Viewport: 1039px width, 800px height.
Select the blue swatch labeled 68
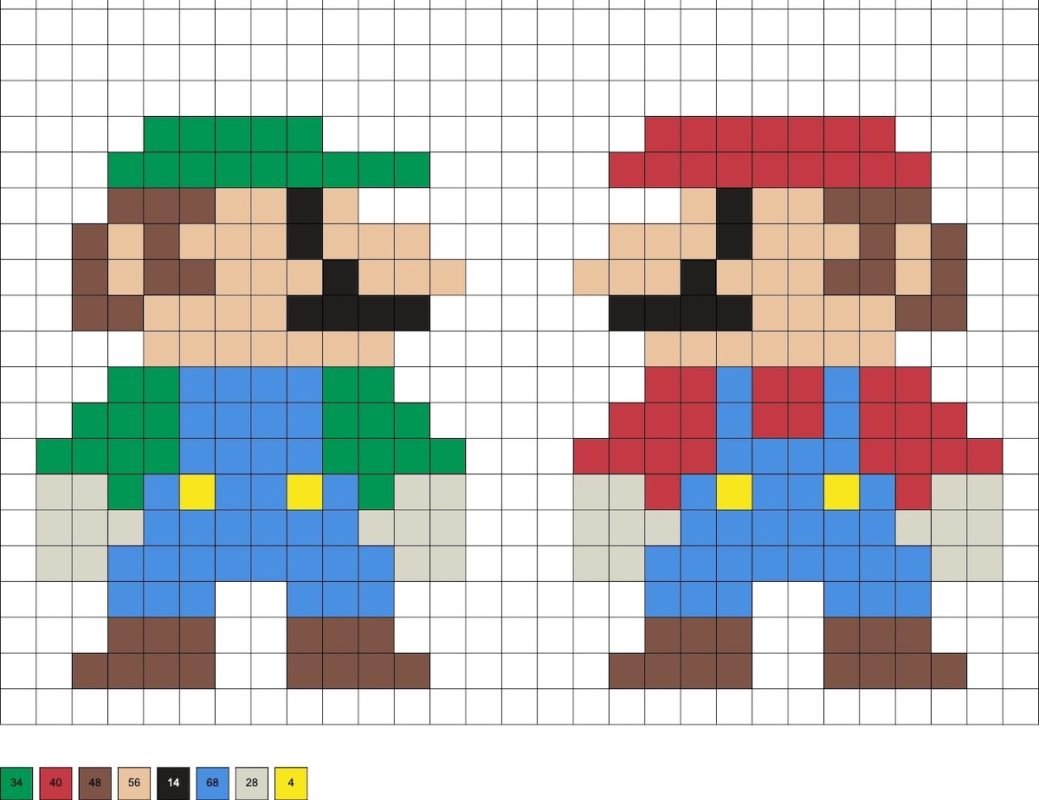point(212,783)
